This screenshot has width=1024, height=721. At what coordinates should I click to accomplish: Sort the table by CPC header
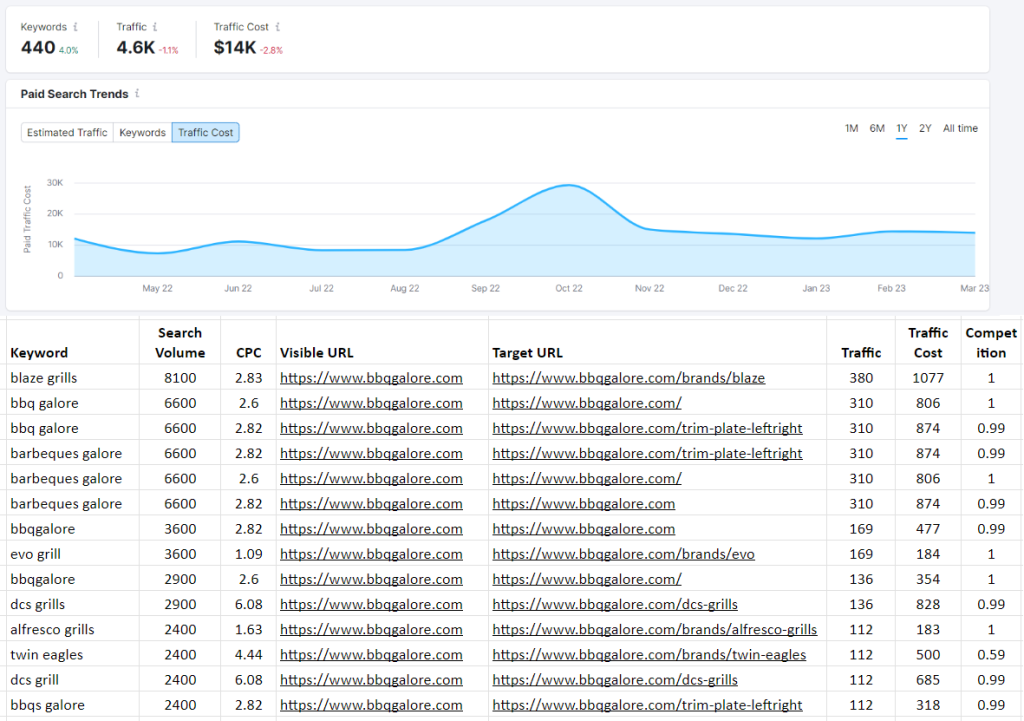point(247,352)
